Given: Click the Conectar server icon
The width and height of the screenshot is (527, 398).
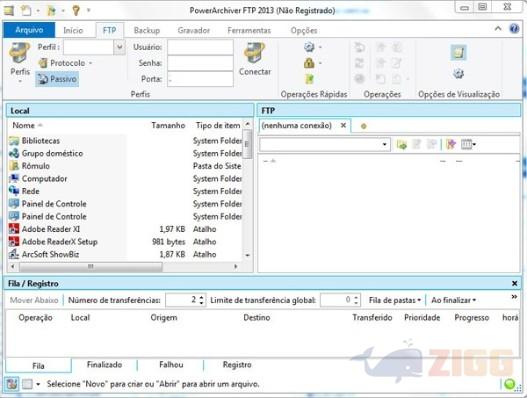Looking at the screenshot, I should 254,53.
